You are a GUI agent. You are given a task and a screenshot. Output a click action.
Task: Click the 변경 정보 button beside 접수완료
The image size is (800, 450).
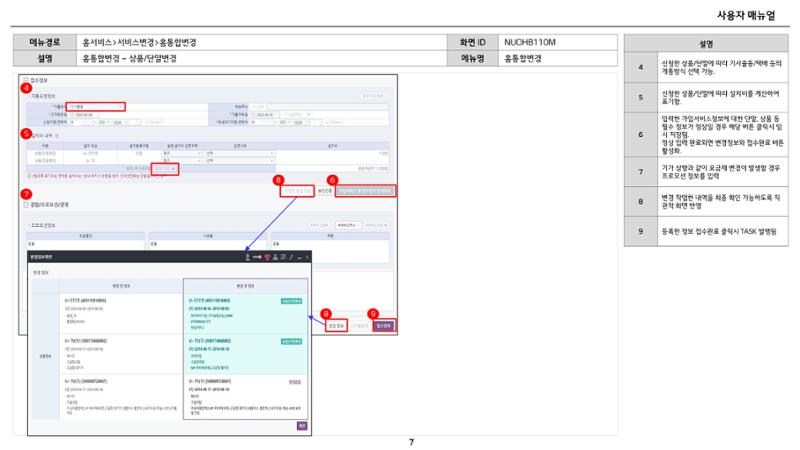pyautogui.click(x=336, y=326)
